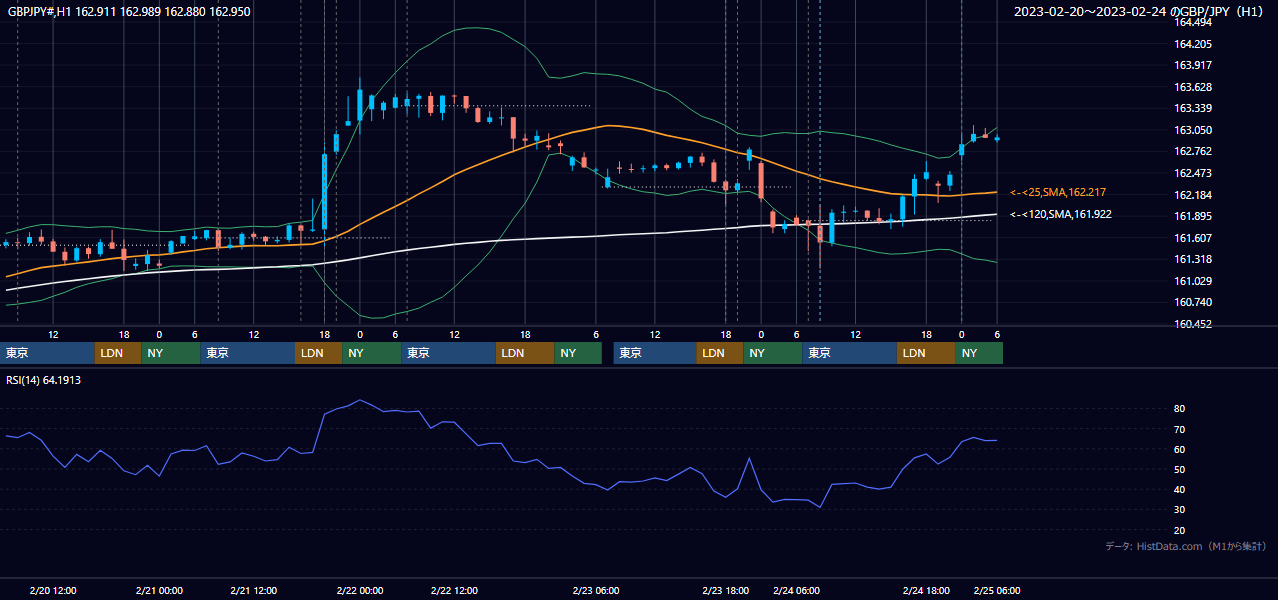The height and width of the screenshot is (600, 1278).
Task: Select the 163.917 price axis label
Action: coord(1193,65)
